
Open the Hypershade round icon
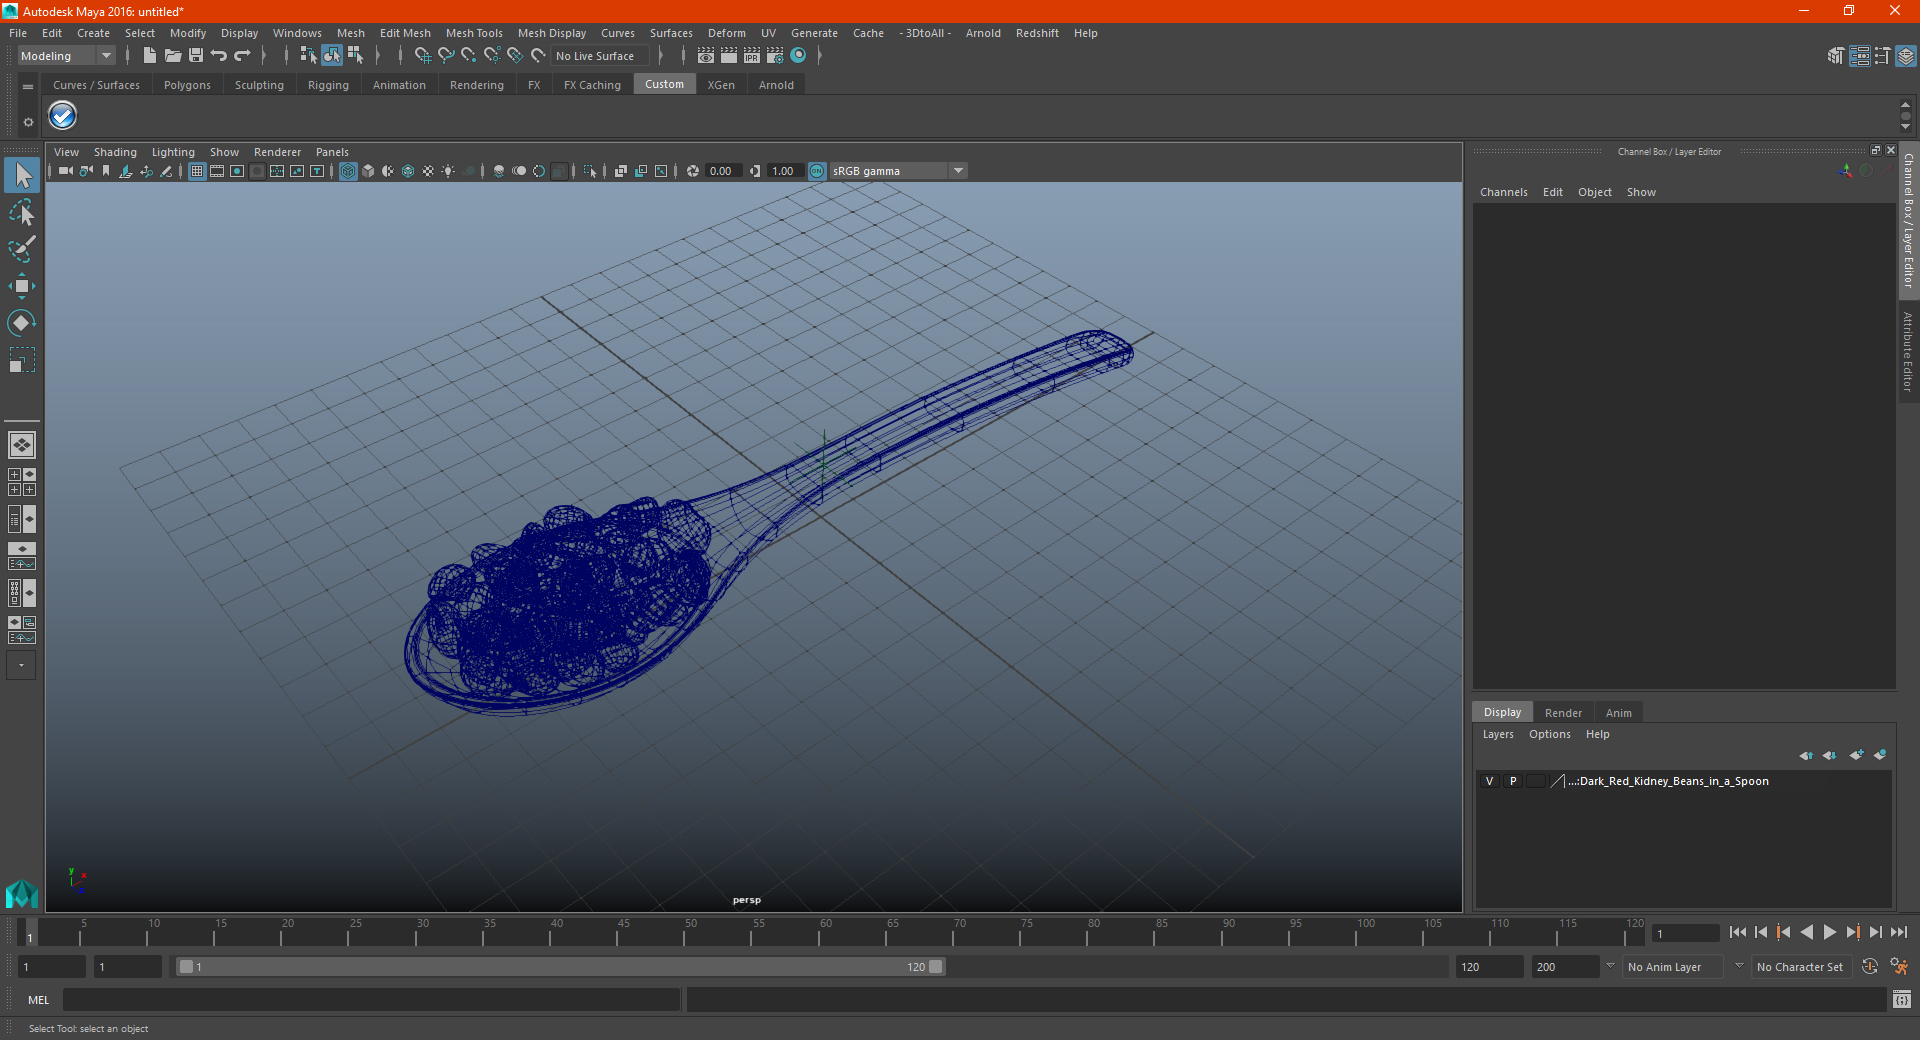pos(798,56)
